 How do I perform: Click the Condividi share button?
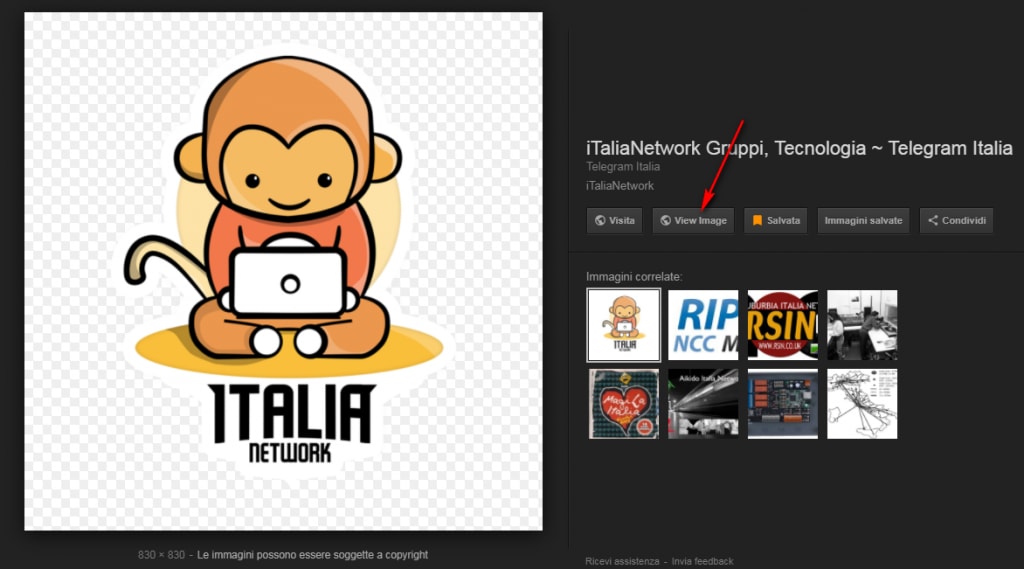(956, 221)
